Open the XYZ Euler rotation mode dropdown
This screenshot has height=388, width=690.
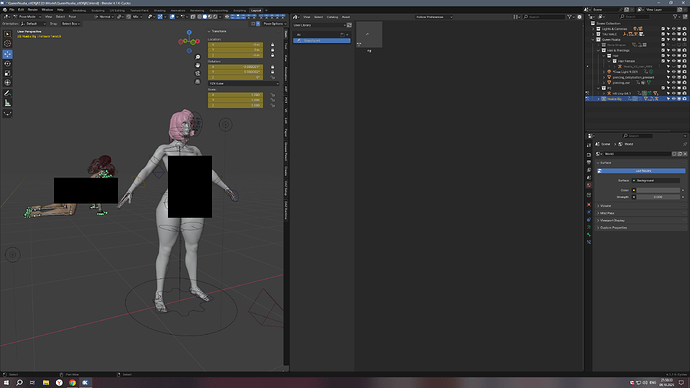pyautogui.click(x=244, y=84)
